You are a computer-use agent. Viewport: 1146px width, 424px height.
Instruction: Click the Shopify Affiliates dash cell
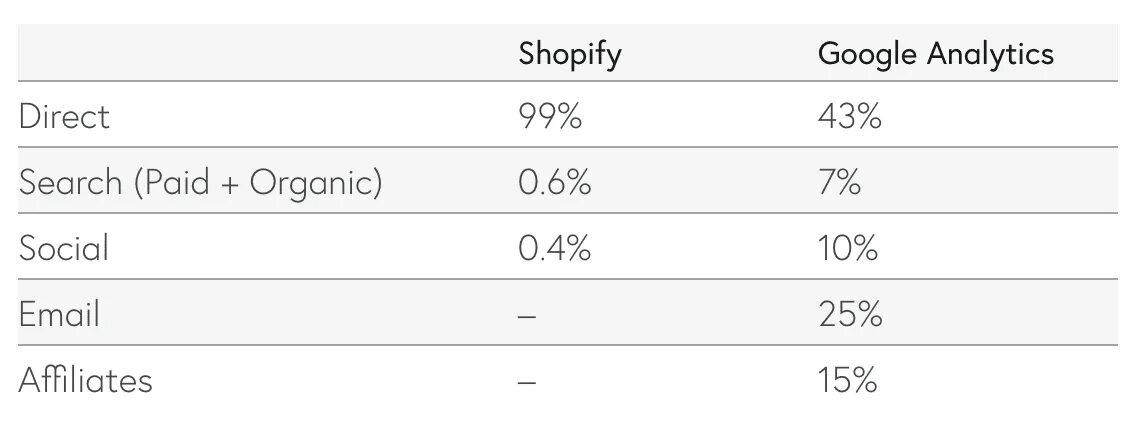527,382
